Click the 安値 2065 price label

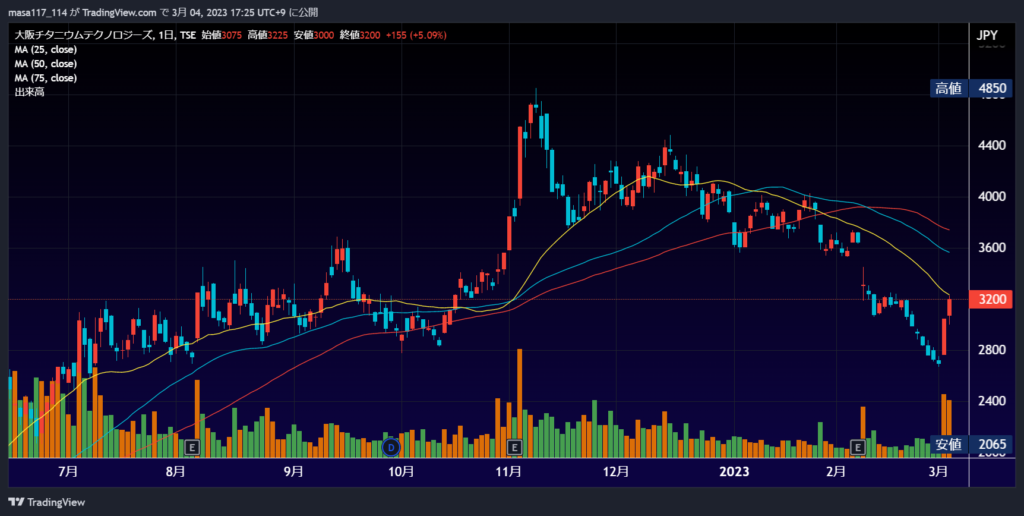[971, 445]
